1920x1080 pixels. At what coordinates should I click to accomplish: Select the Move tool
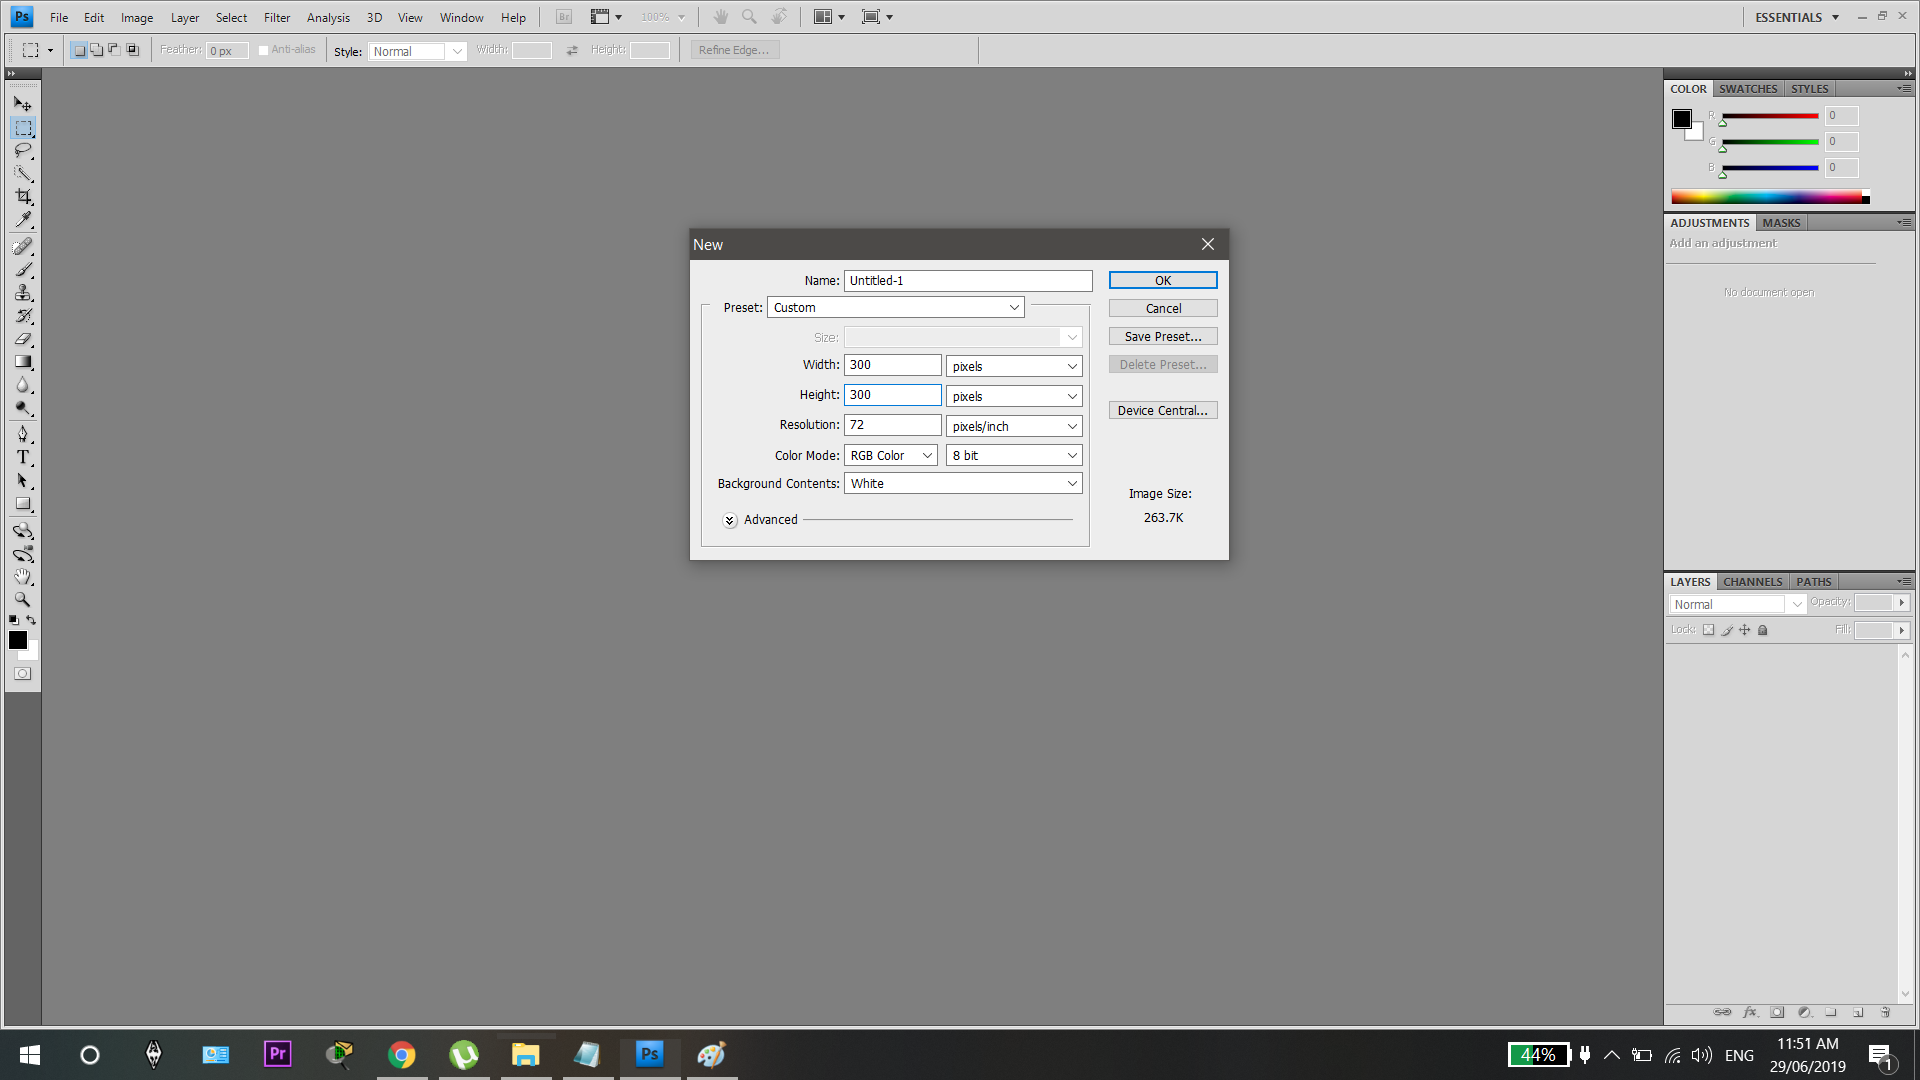coord(22,103)
